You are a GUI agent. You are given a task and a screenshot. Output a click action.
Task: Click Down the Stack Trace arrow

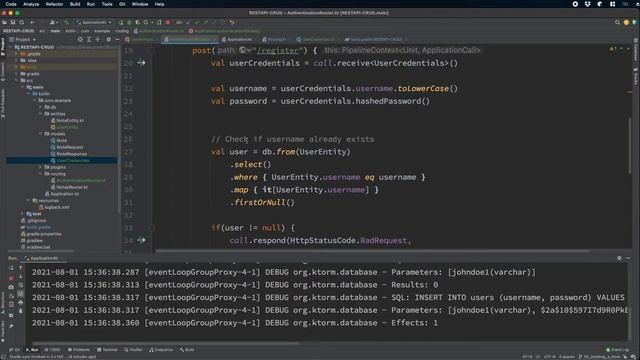click(21, 277)
